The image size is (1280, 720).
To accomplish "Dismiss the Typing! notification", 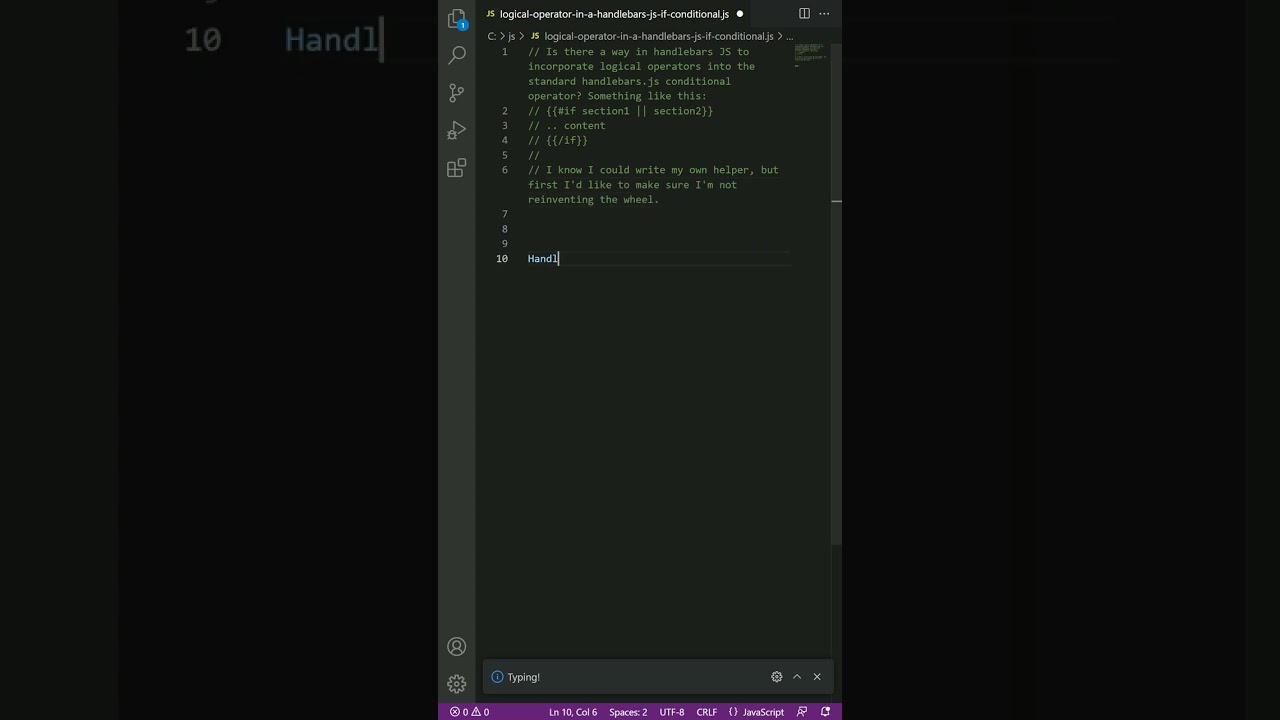I will (x=817, y=677).
